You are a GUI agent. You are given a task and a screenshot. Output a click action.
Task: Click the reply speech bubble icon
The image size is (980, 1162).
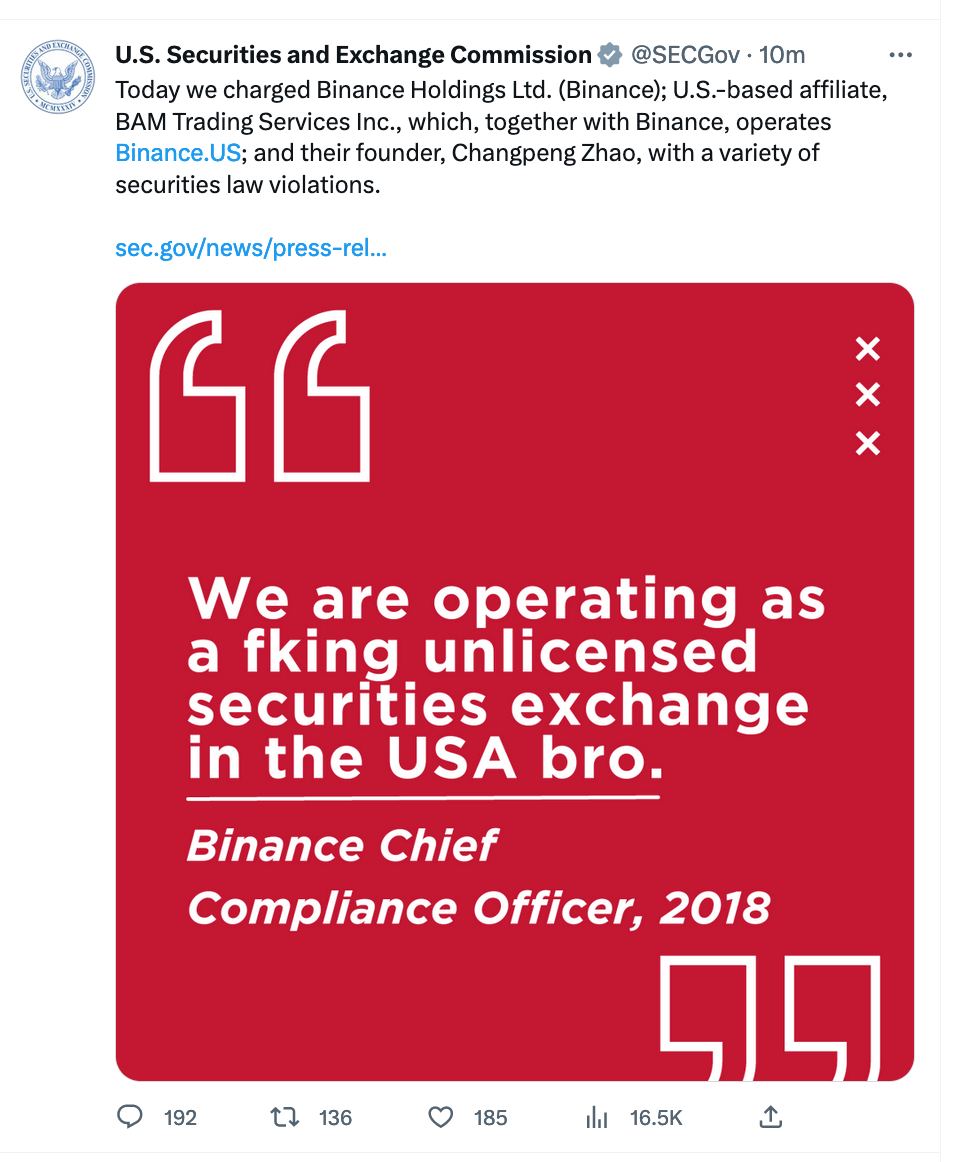pos(130,1116)
